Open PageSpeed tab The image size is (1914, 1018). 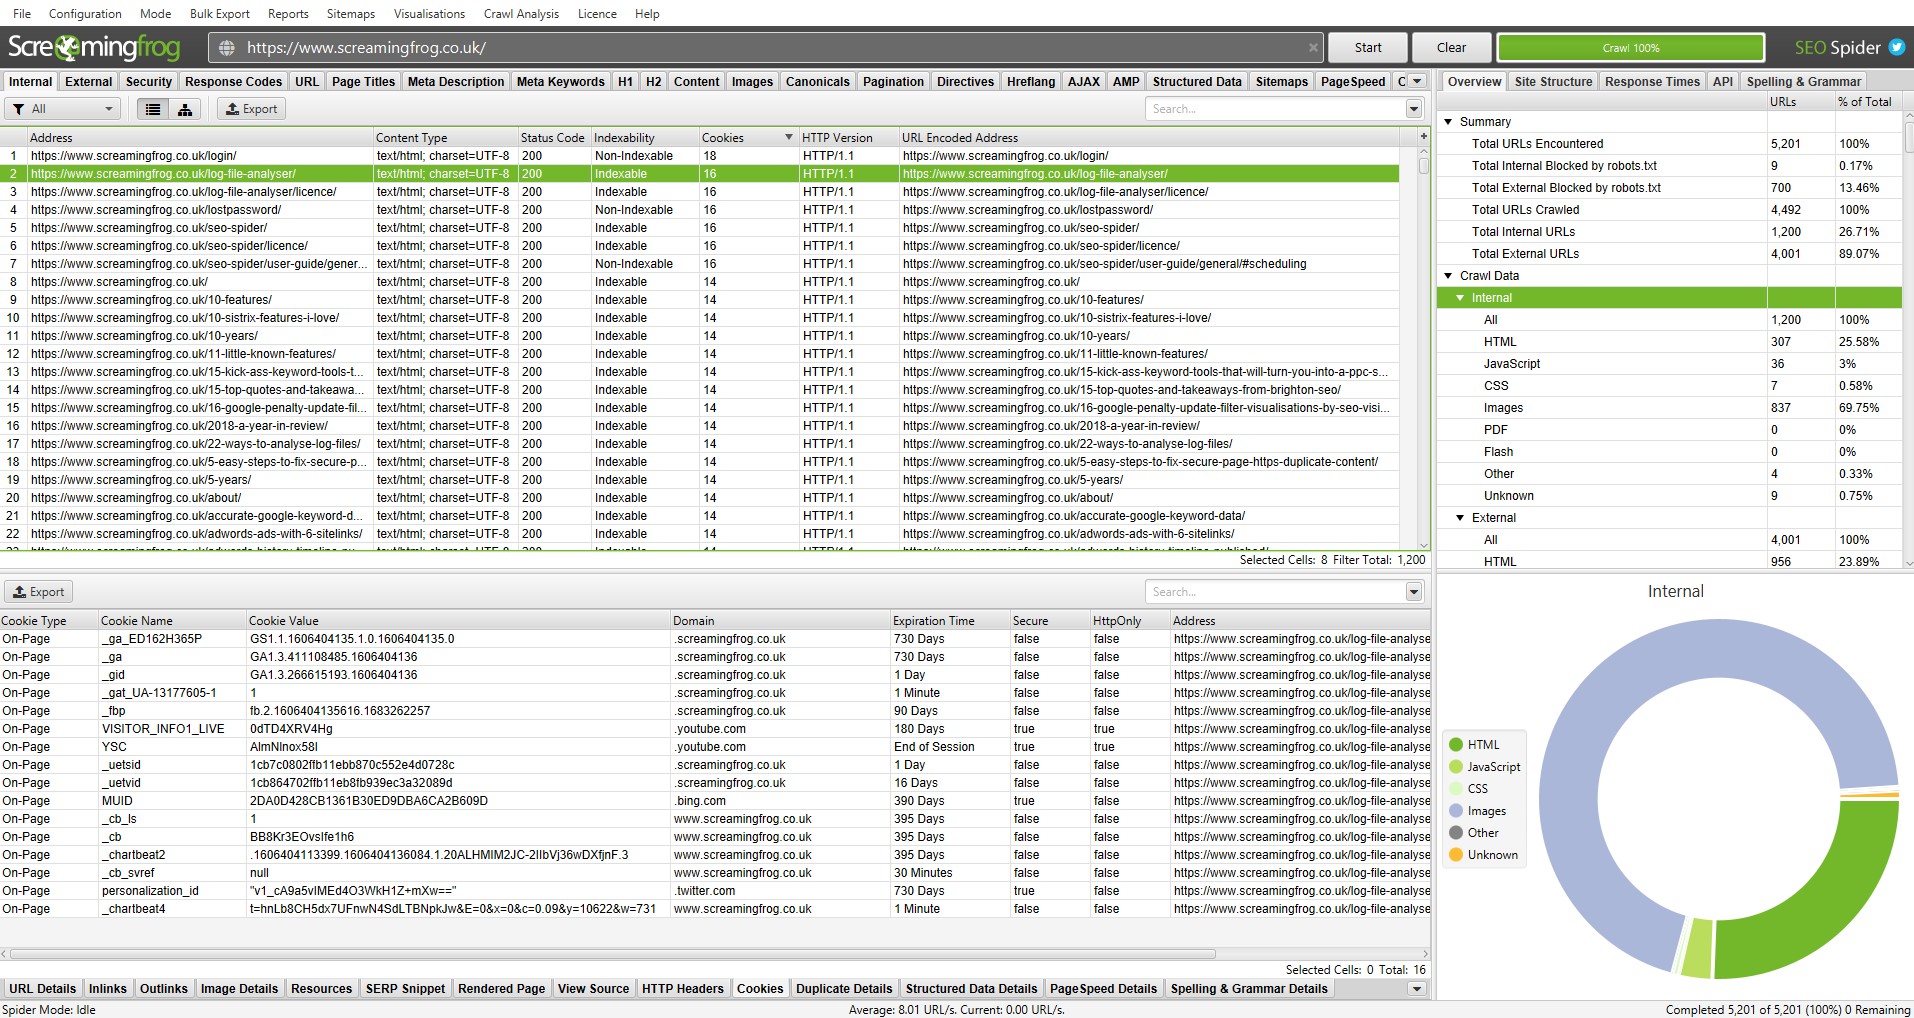[x=1352, y=82]
